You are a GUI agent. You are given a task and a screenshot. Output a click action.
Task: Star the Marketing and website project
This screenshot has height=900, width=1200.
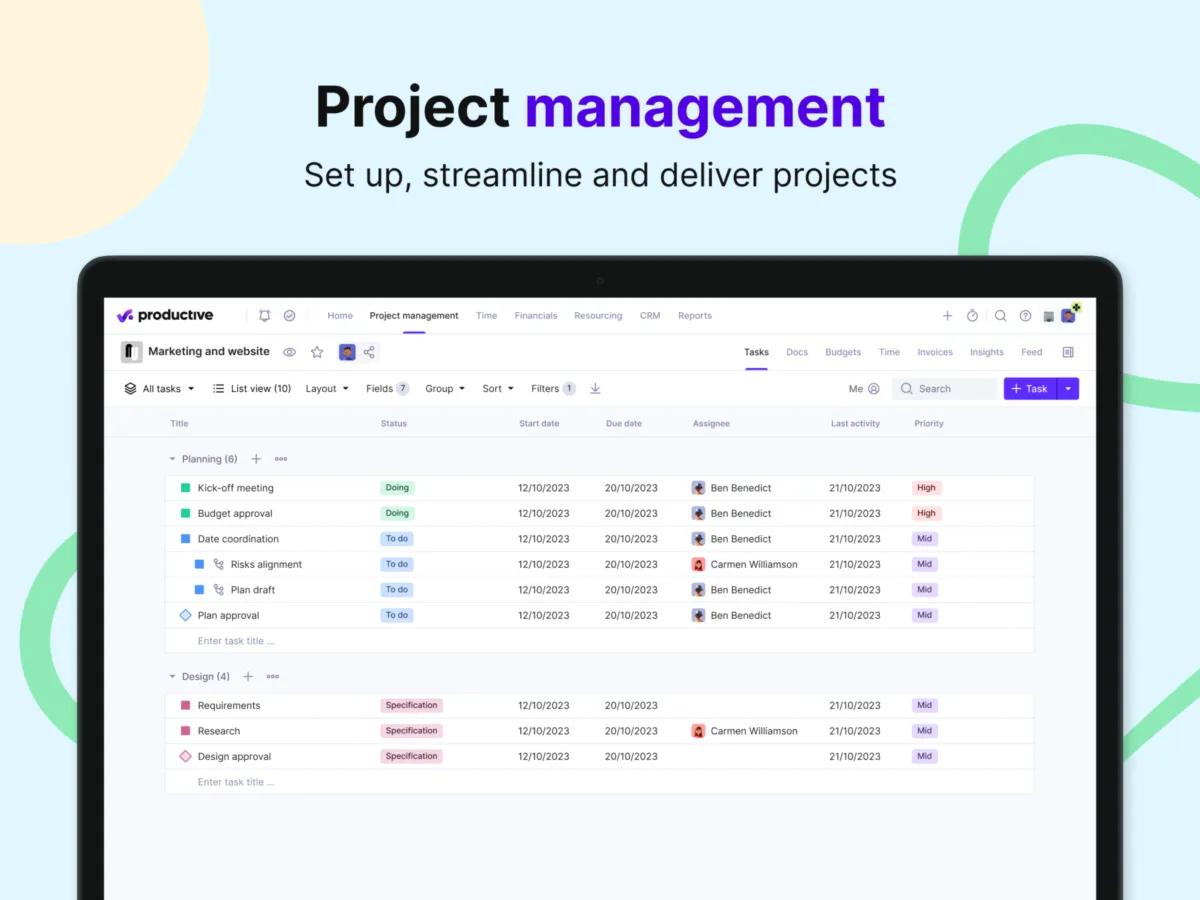point(317,352)
